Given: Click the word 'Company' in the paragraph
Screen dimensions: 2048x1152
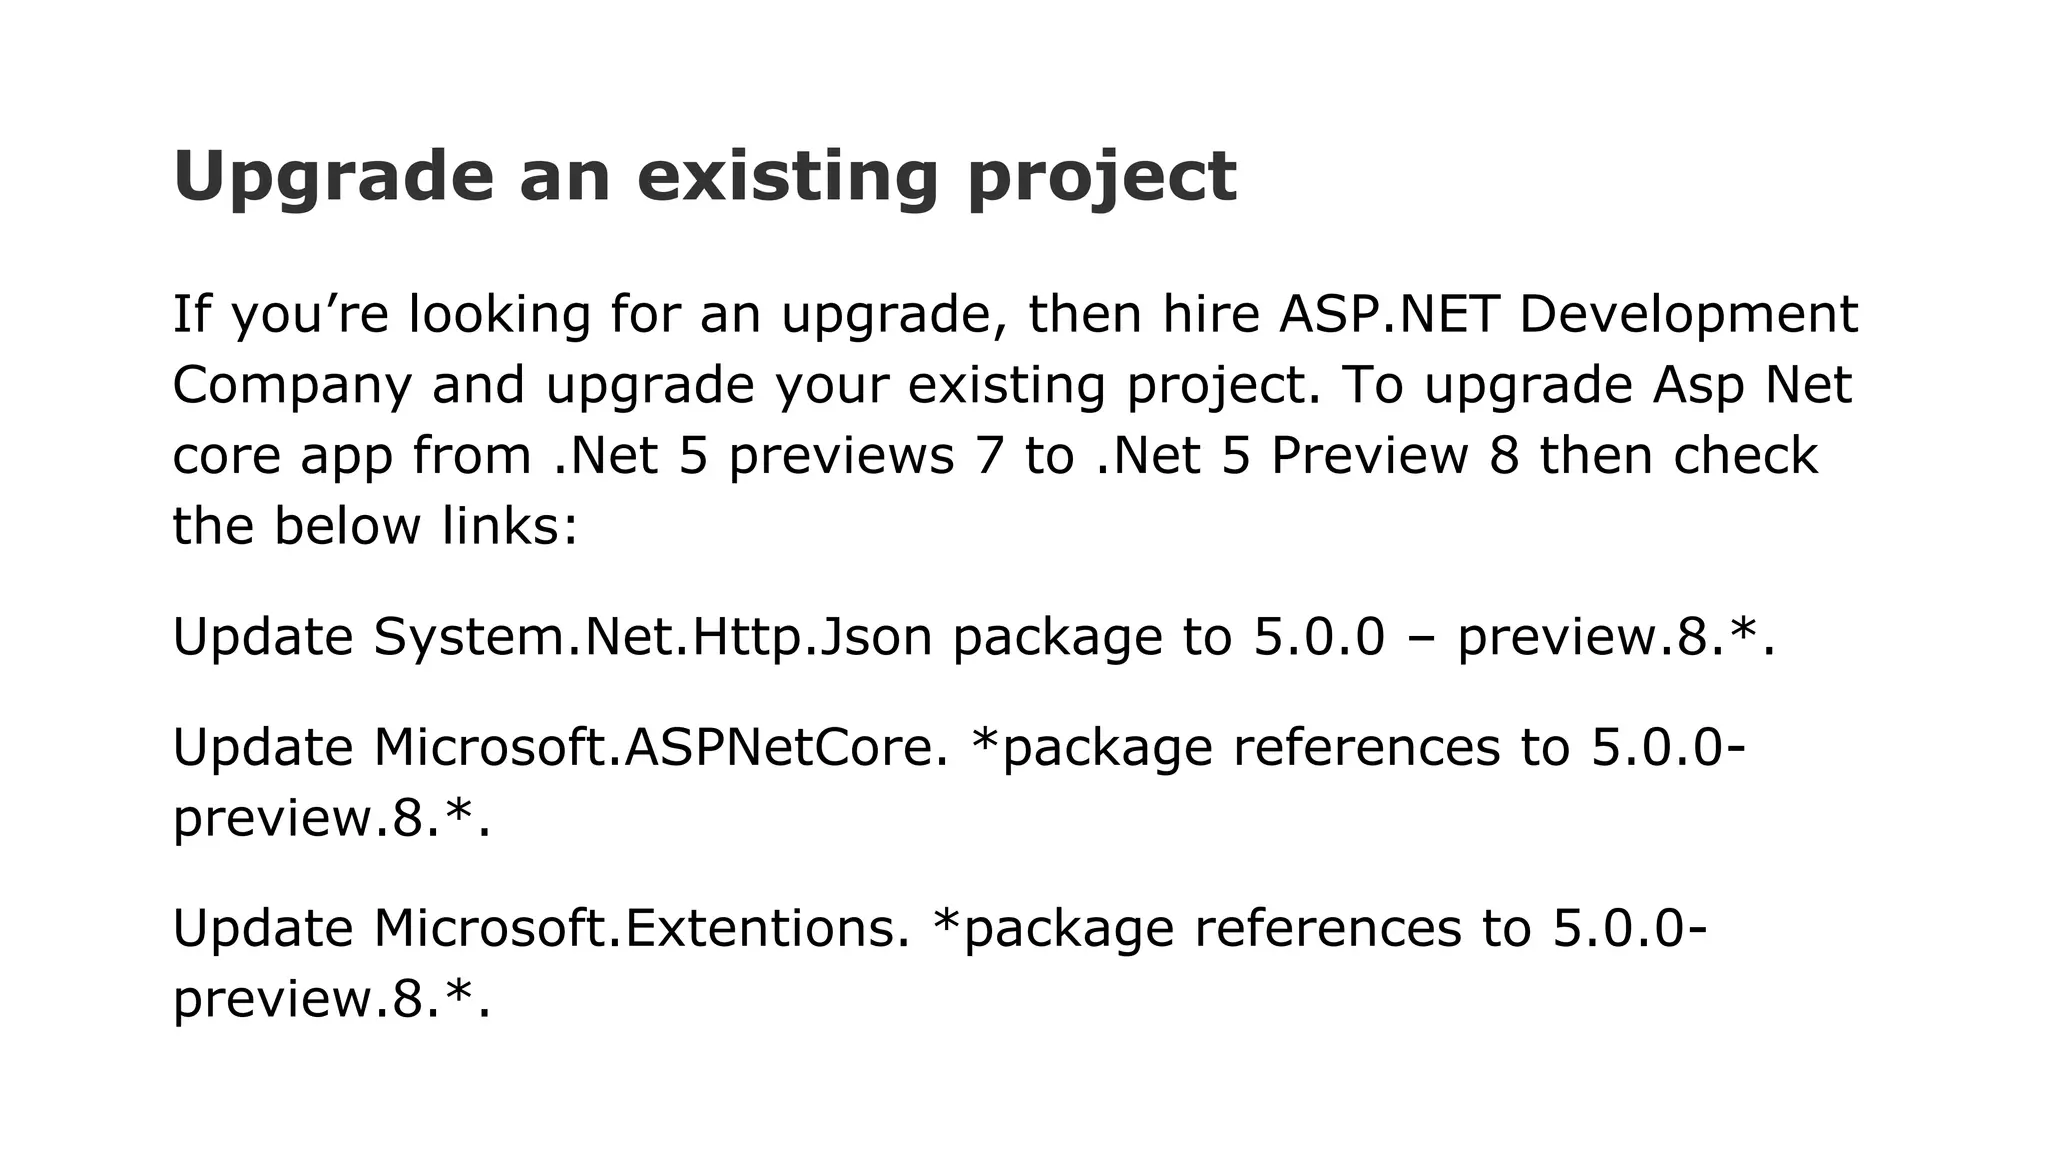Looking at the screenshot, I should tap(292, 387).
